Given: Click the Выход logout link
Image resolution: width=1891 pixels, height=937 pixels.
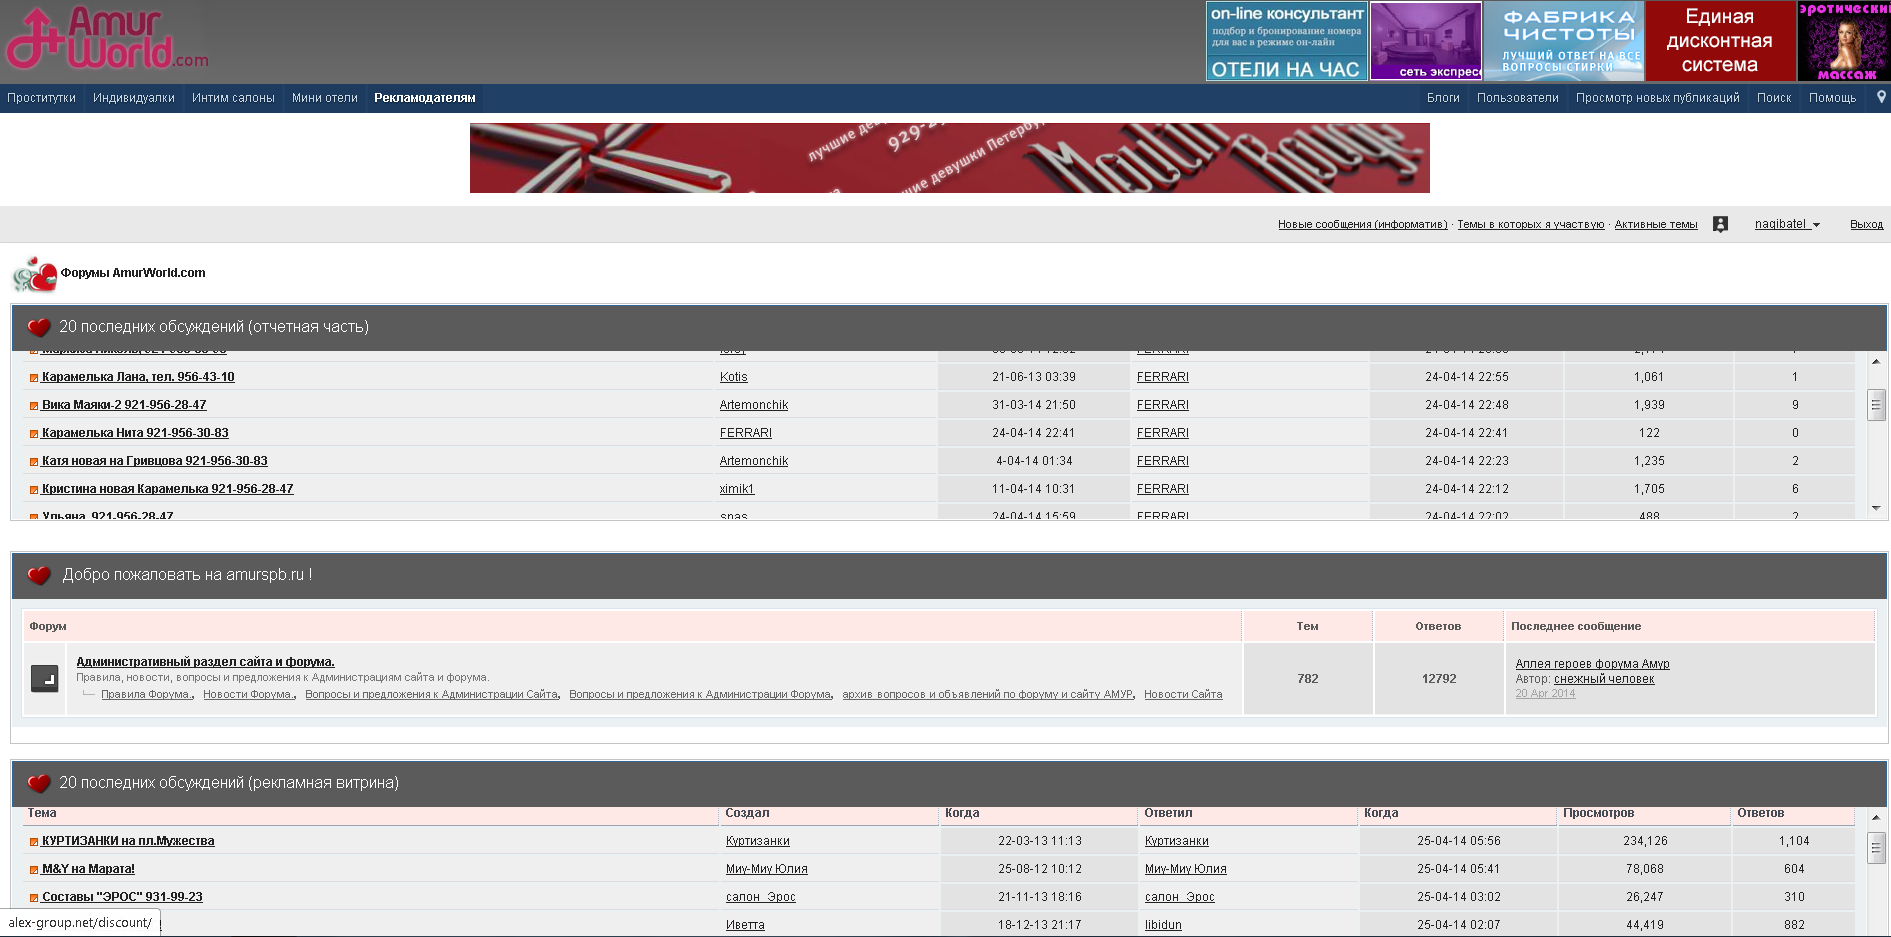Looking at the screenshot, I should tap(1866, 224).
